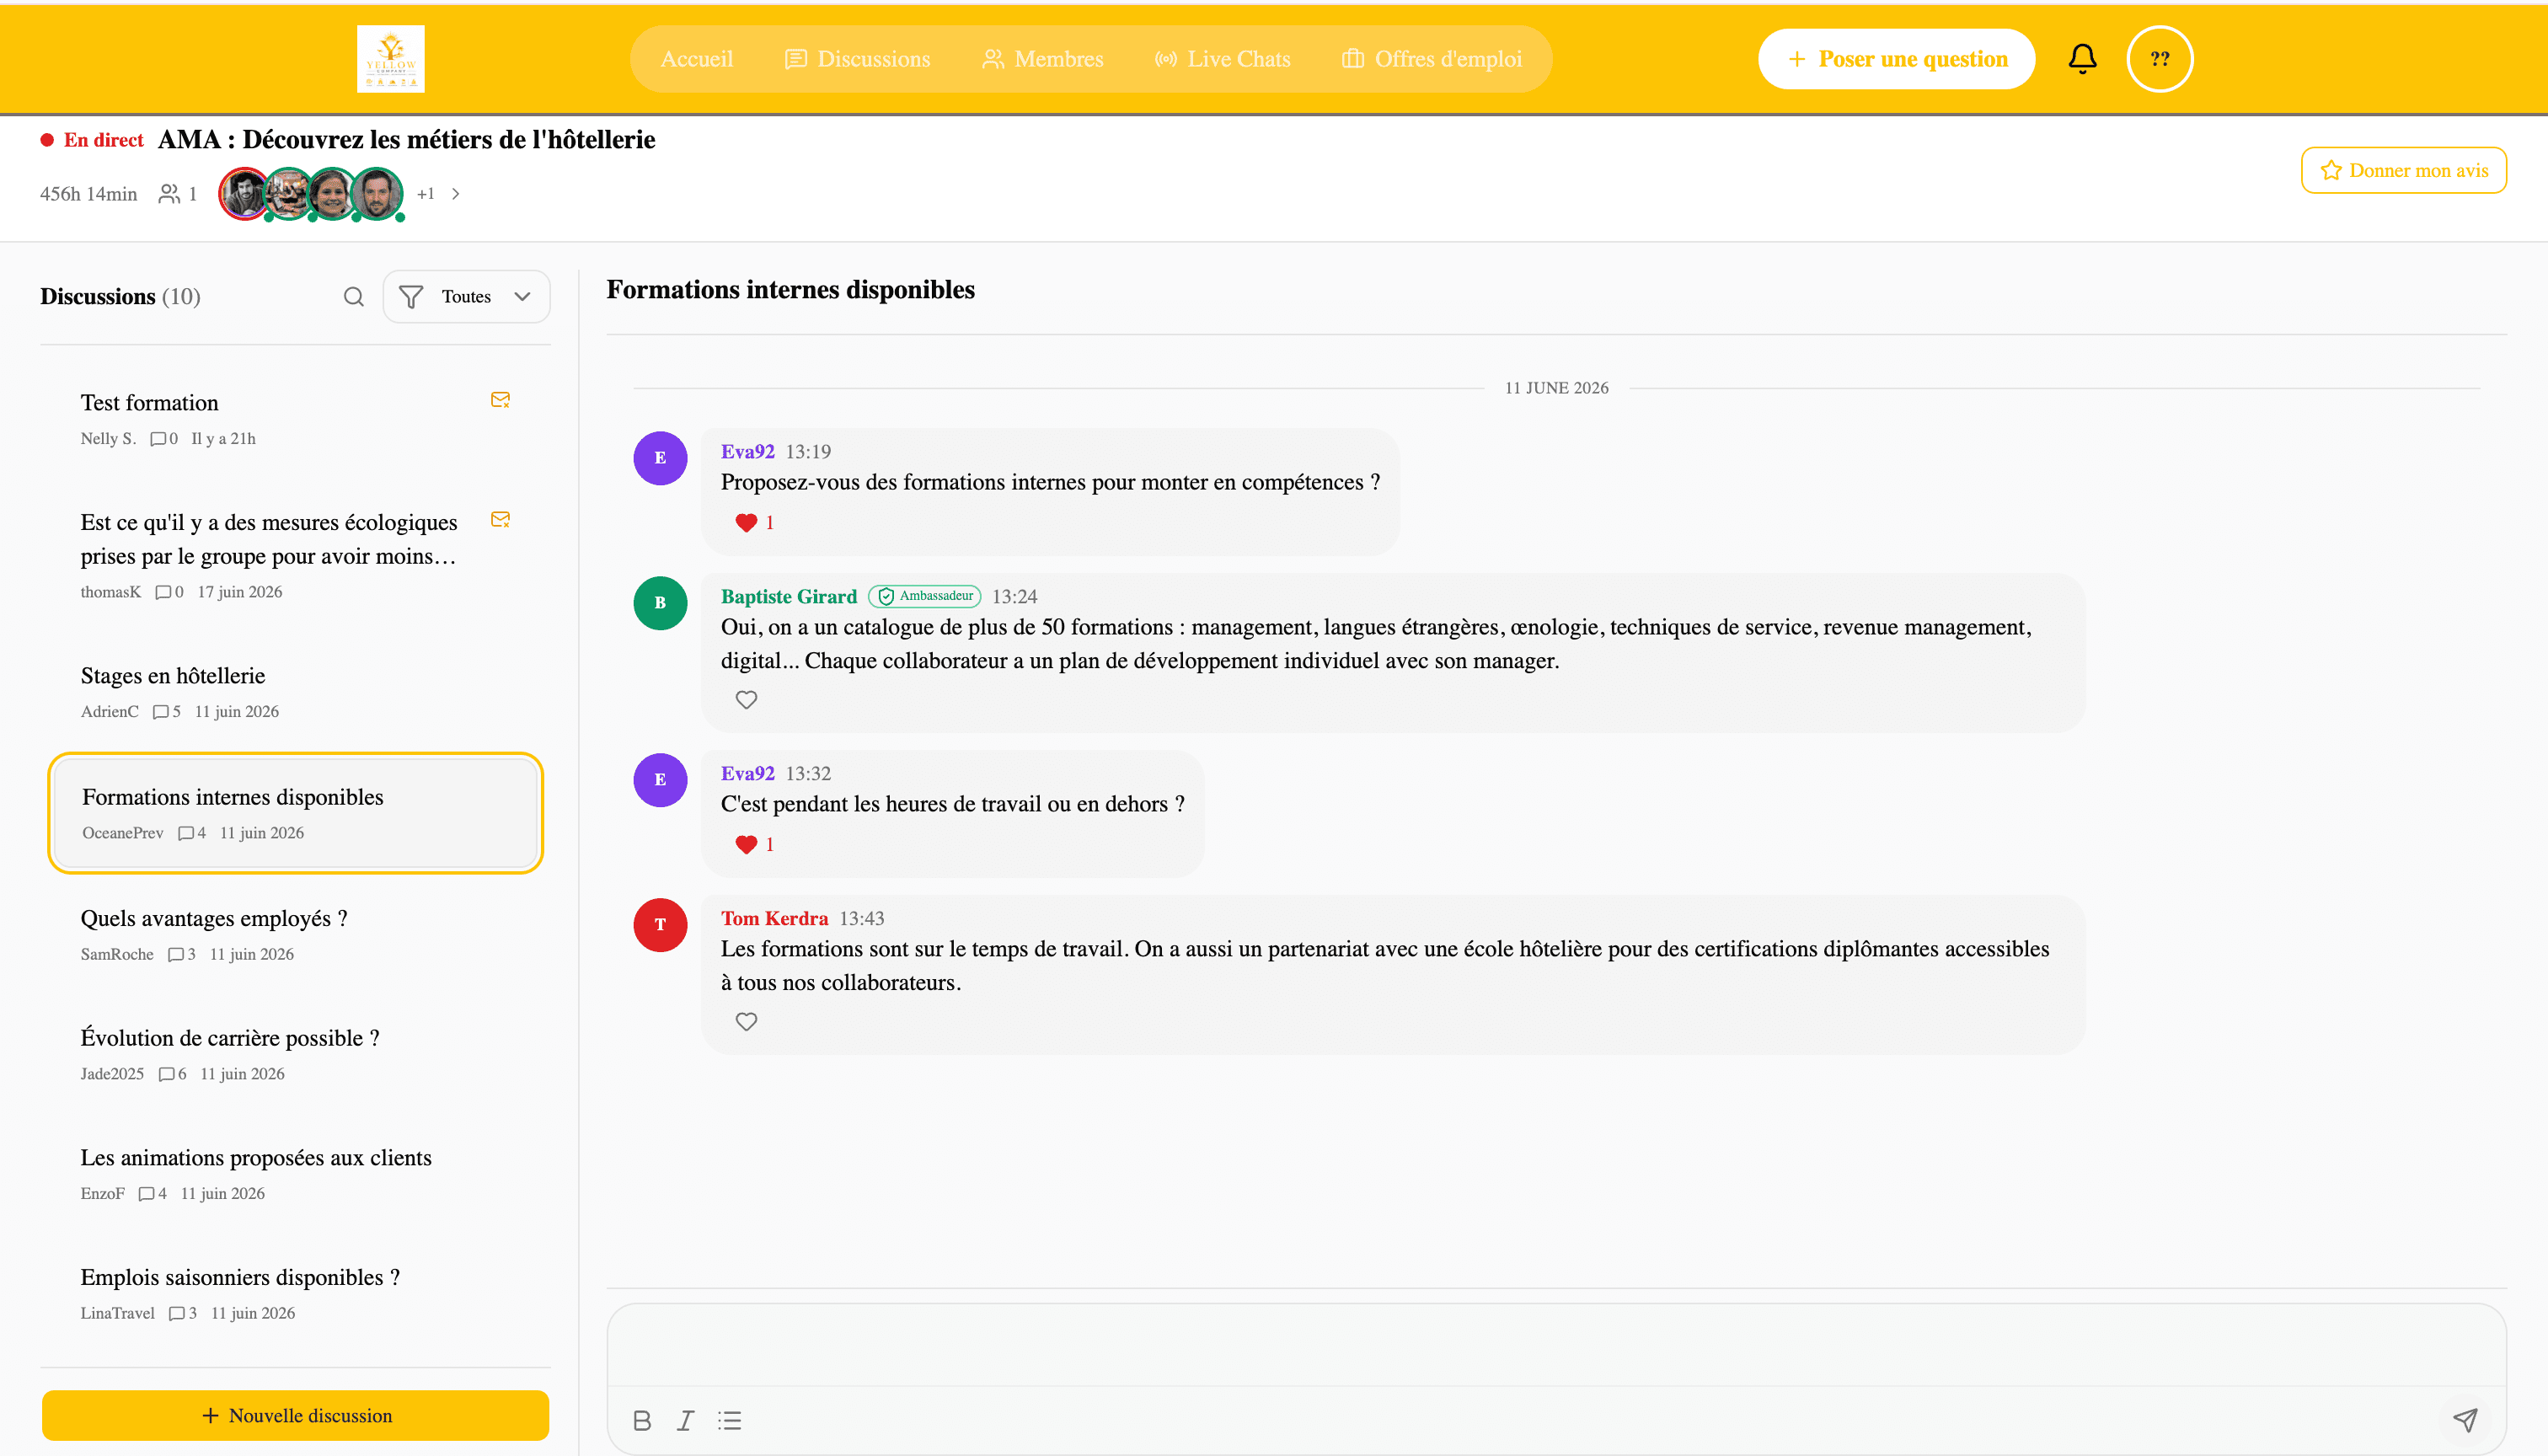2548x1456 pixels.
Task: Click the AMA live chat title
Action: point(407,140)
